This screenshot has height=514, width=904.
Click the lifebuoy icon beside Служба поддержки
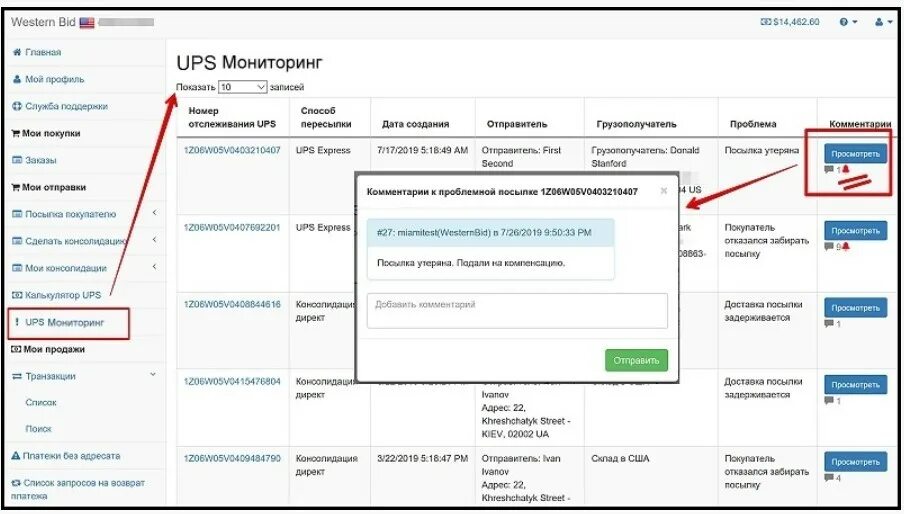pyautogui.click(x=17, y=107)
